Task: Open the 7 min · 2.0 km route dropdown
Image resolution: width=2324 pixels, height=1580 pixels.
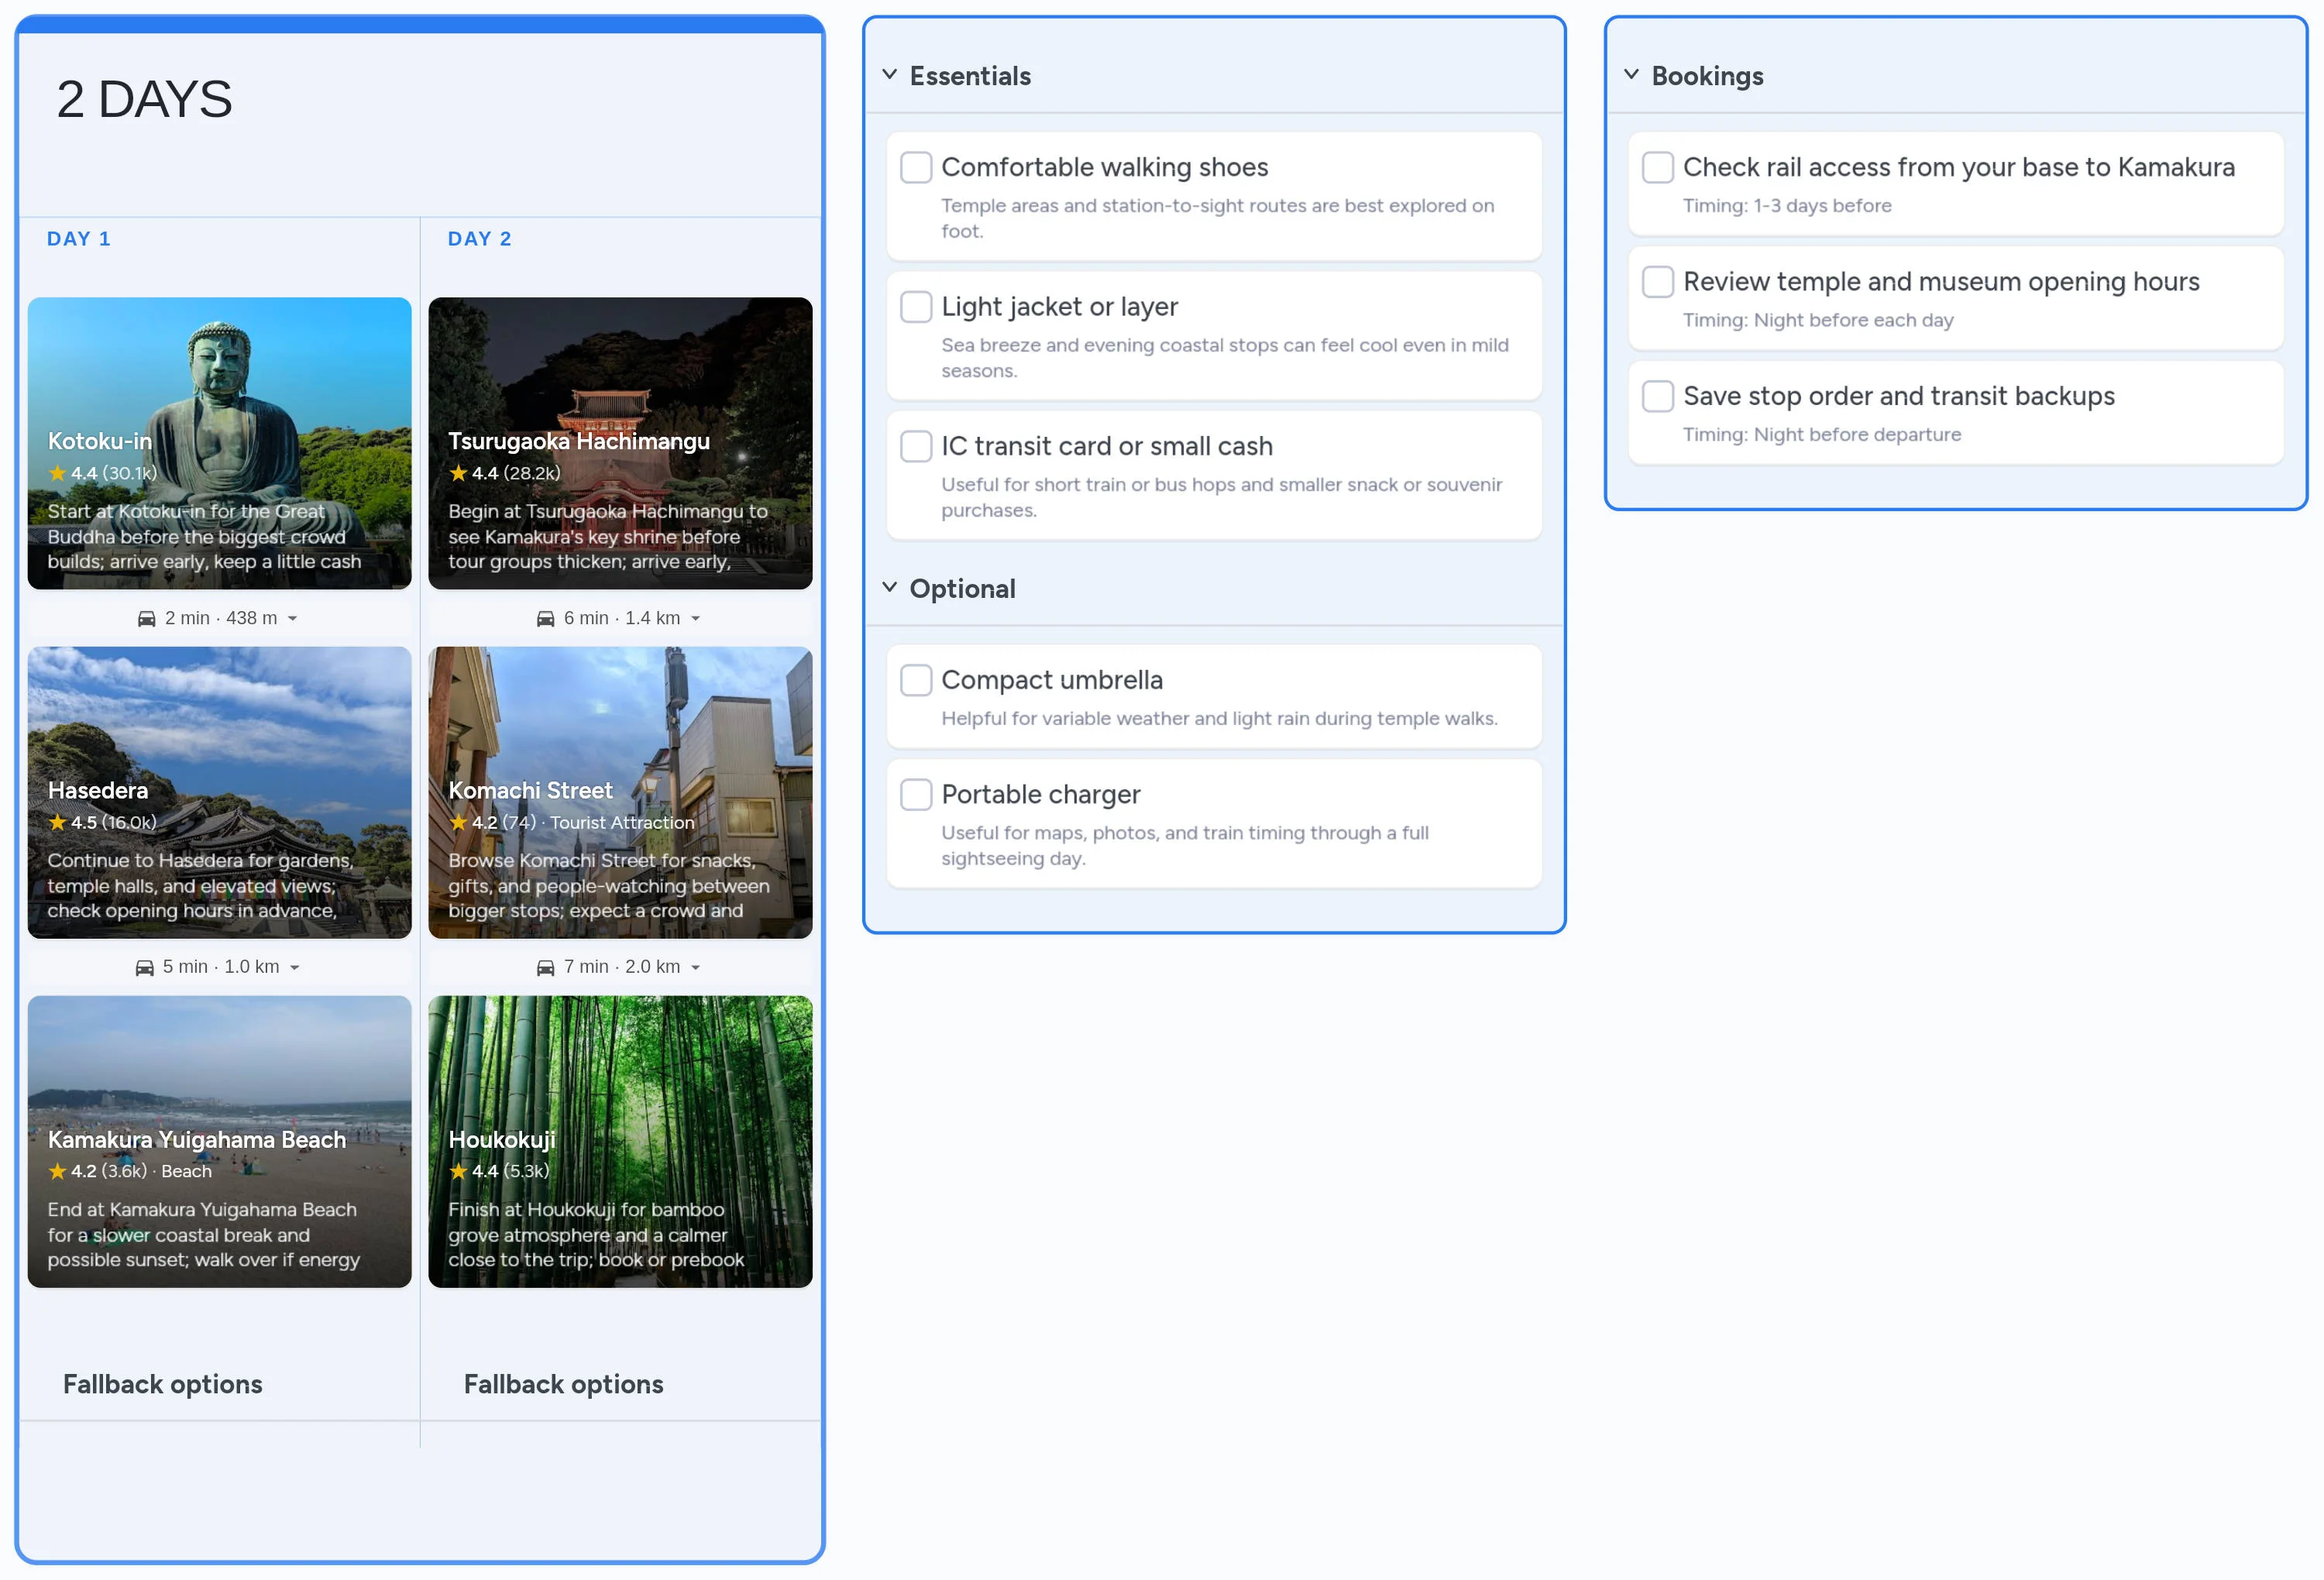Action: click(696, 968)
